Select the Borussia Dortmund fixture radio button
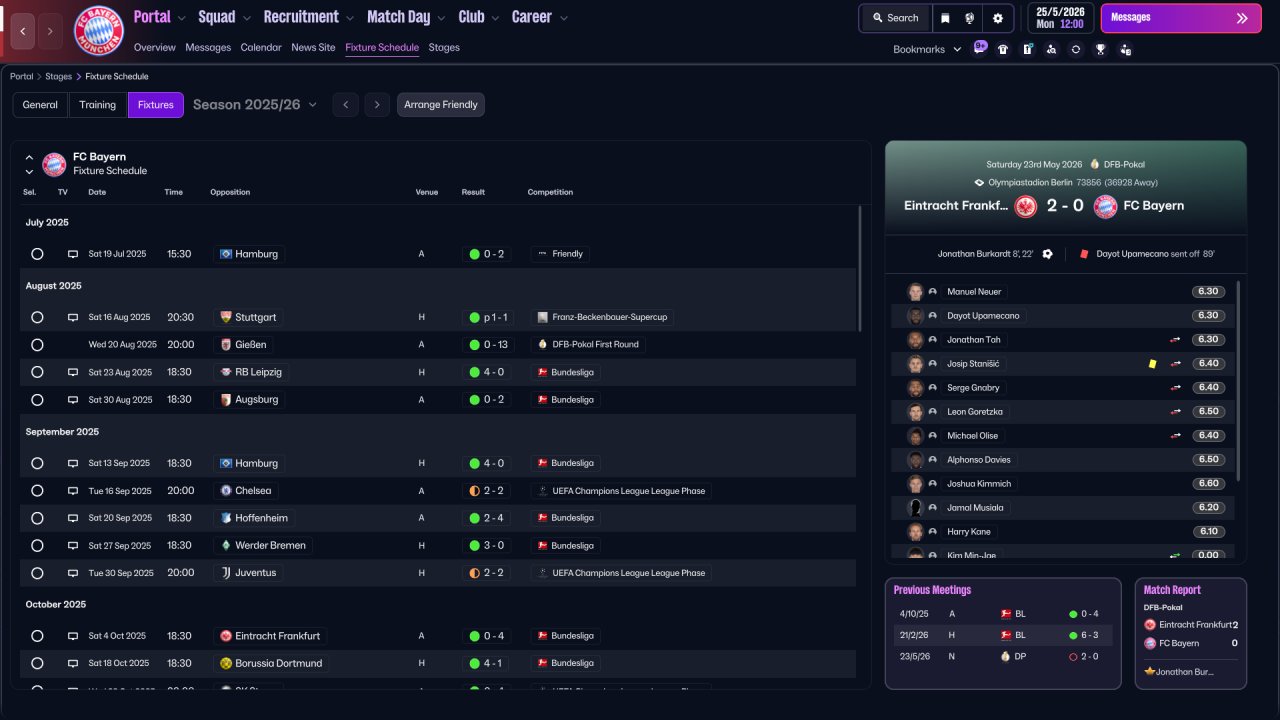This screenshot has height=720, width=1280. pos(37,663)
